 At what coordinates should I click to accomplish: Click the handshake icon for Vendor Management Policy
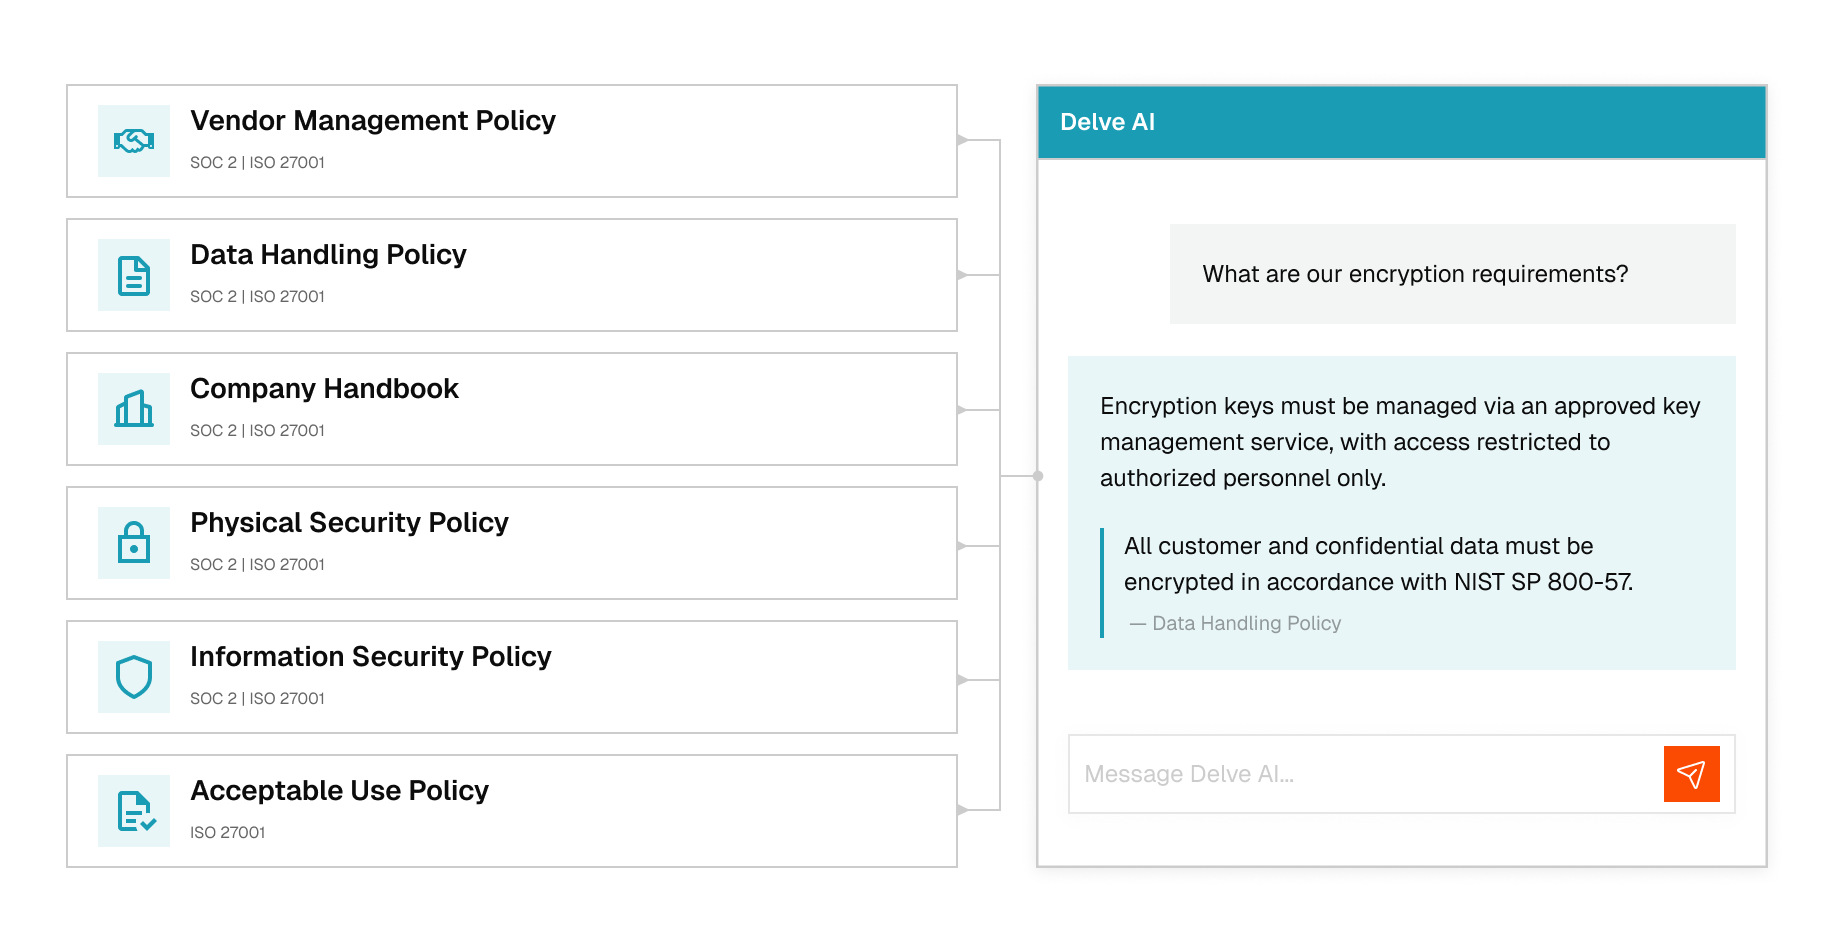point(134,141)
